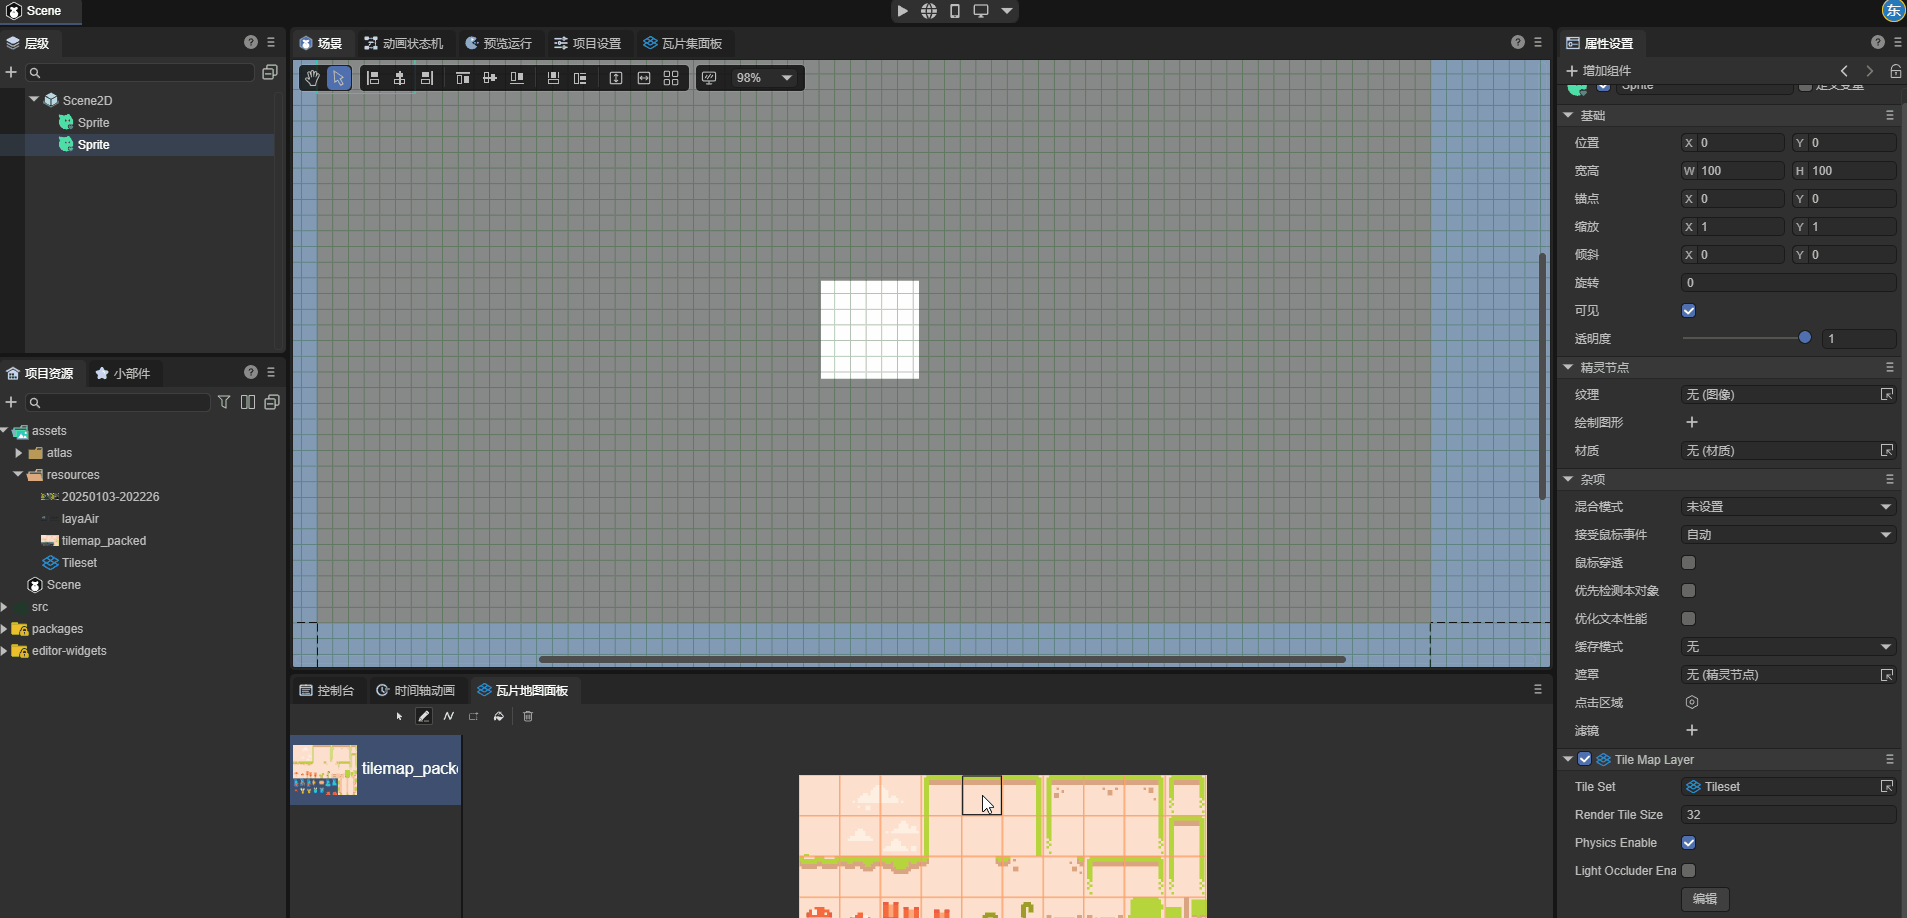Select the hand pan tool
1907x918 pixels.
pos(312,78)
